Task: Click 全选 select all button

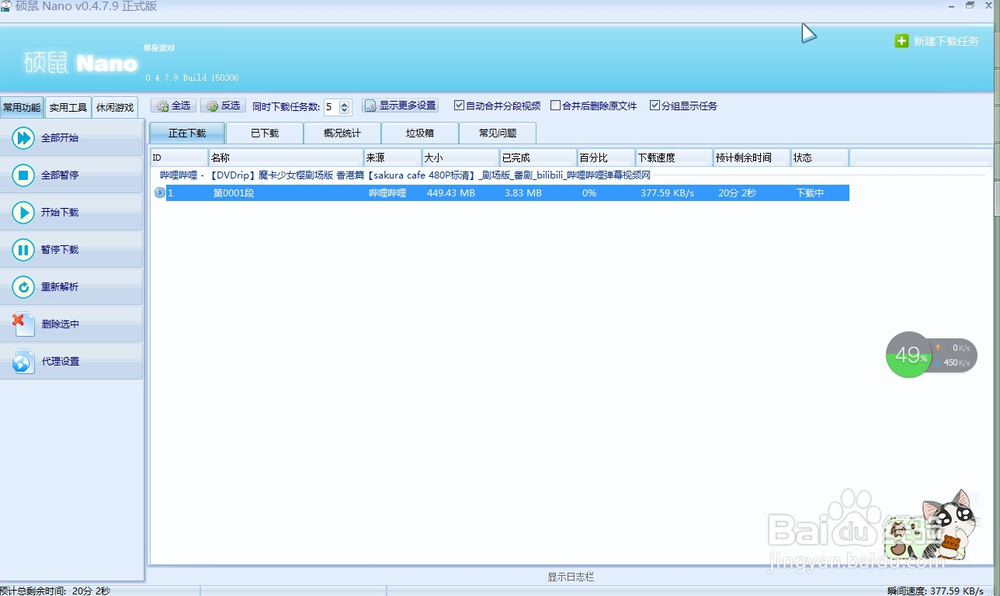Action: click(x=173, y=106)
